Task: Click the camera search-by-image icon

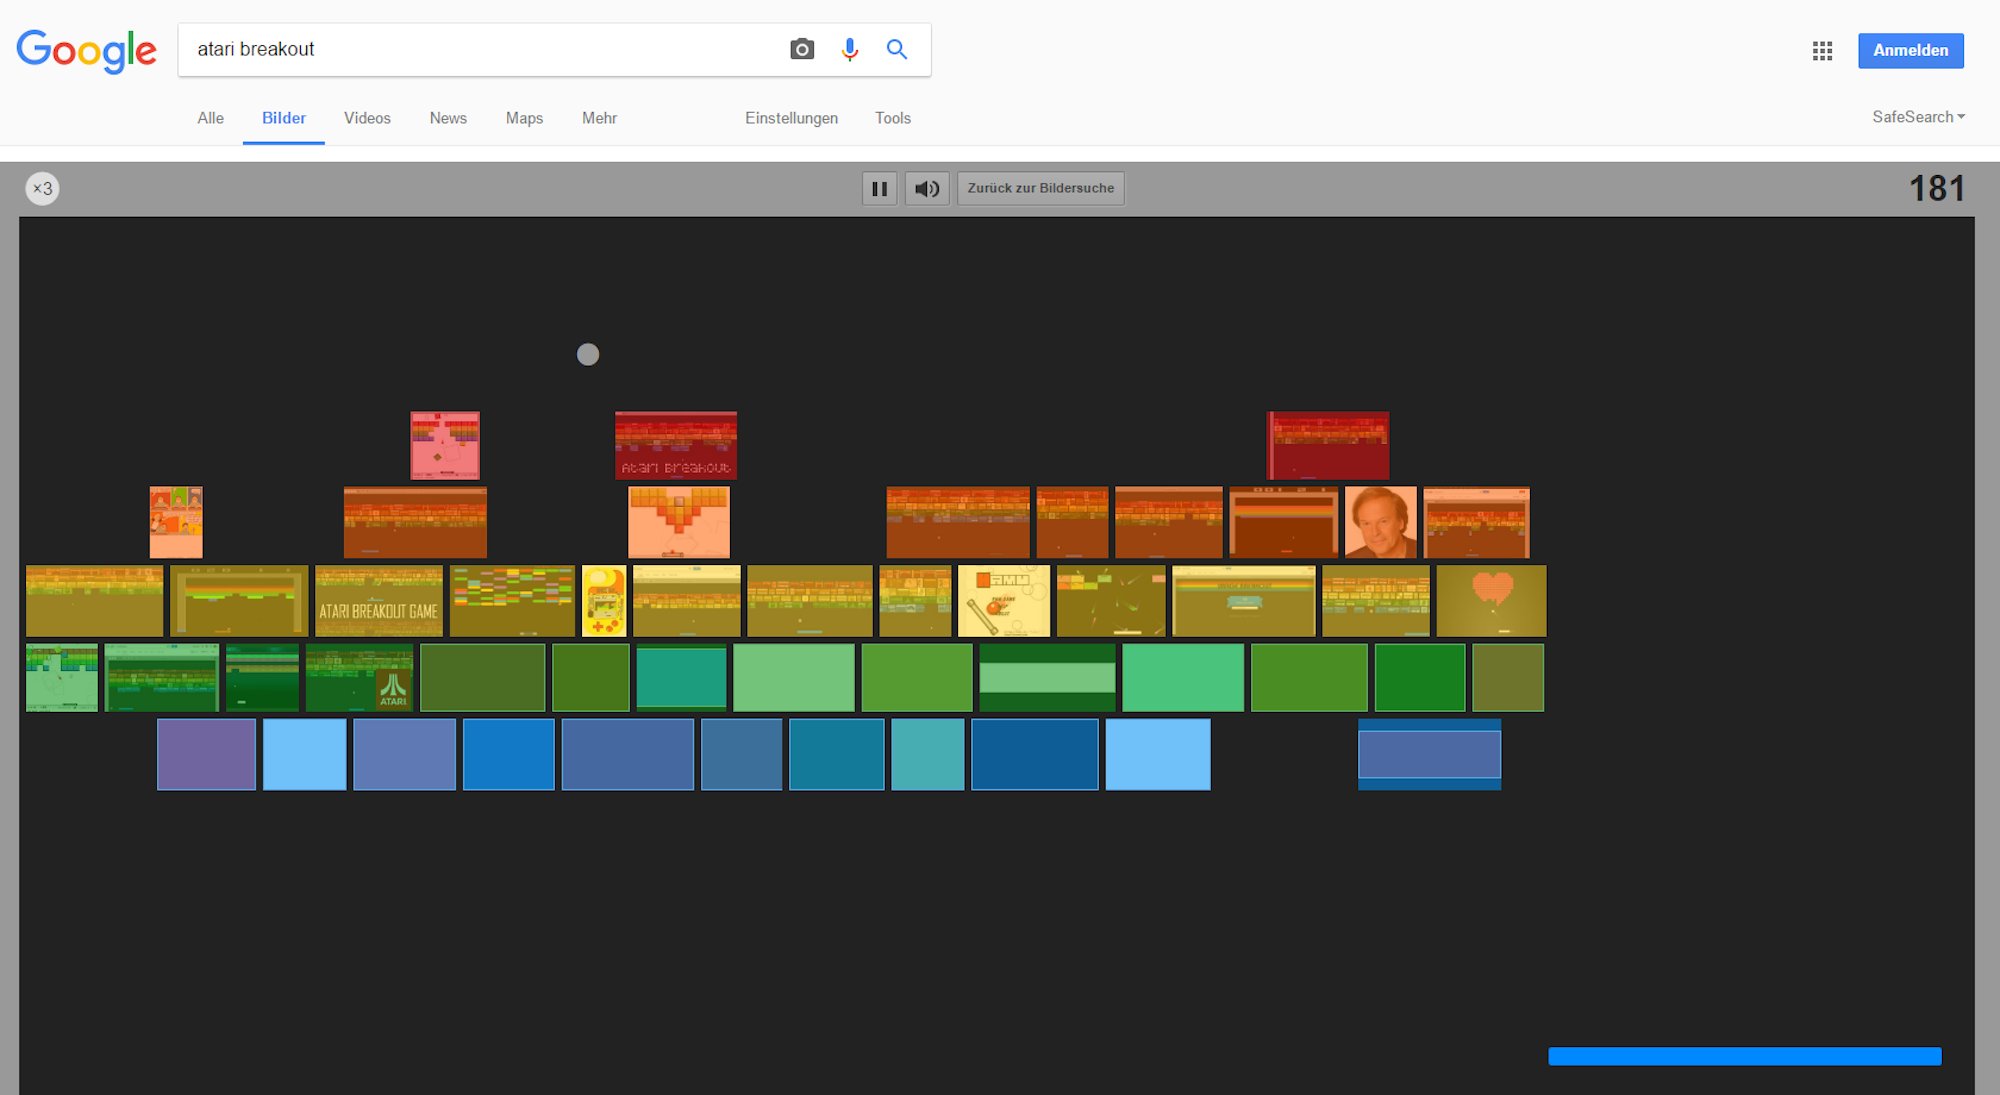Action: click(x=802, y=49)
